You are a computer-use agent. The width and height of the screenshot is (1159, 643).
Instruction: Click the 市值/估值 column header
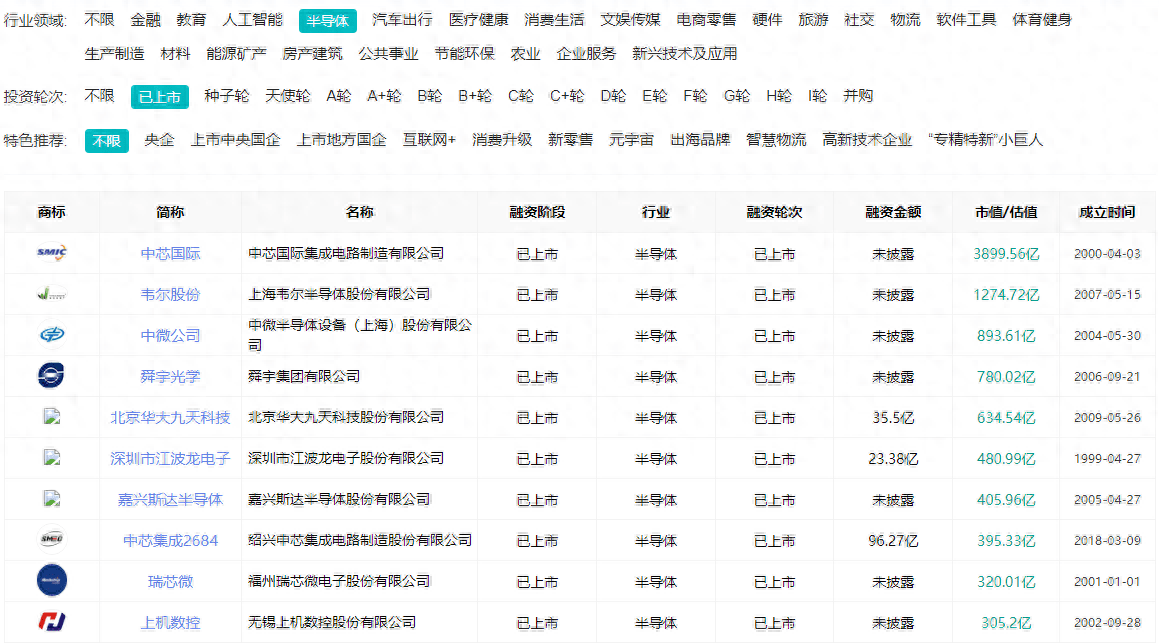[1006, 212]
